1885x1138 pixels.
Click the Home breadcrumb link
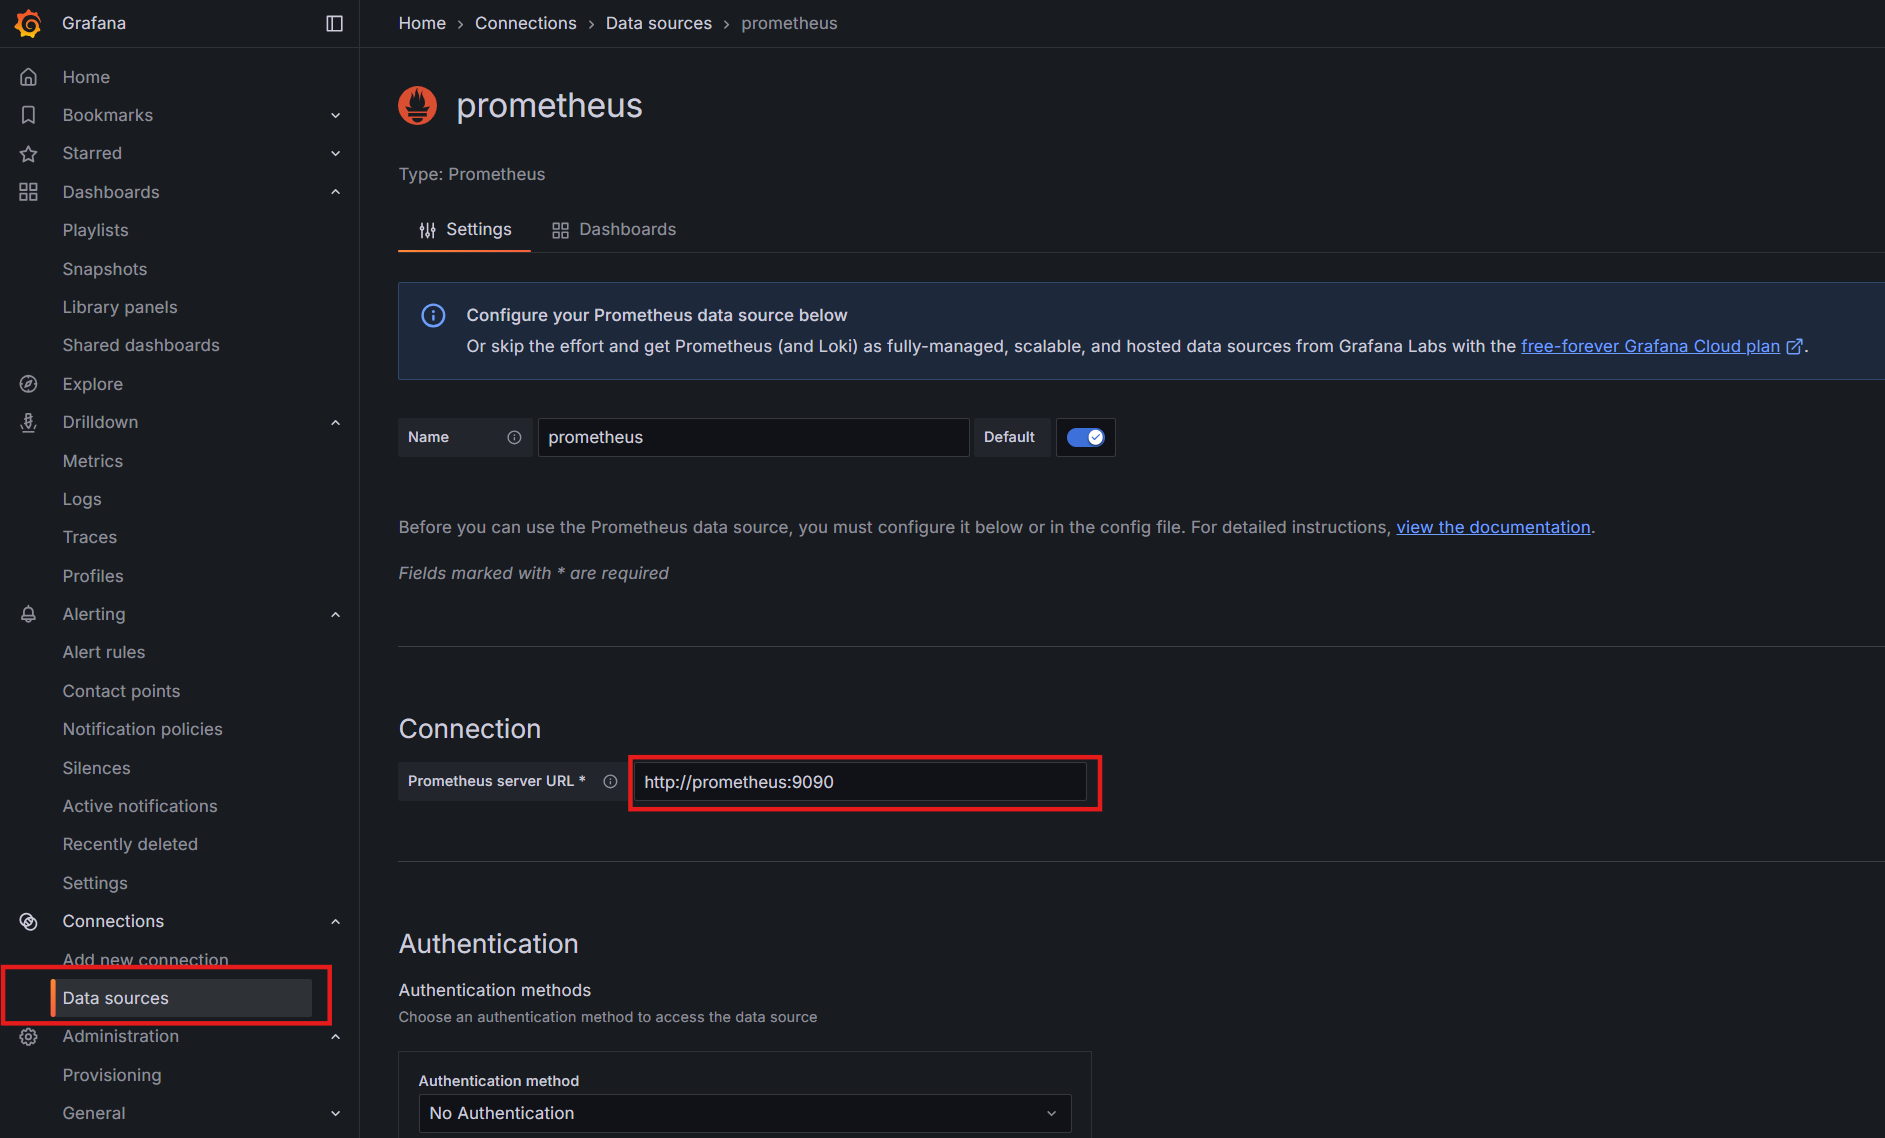[x=422, y=23]
